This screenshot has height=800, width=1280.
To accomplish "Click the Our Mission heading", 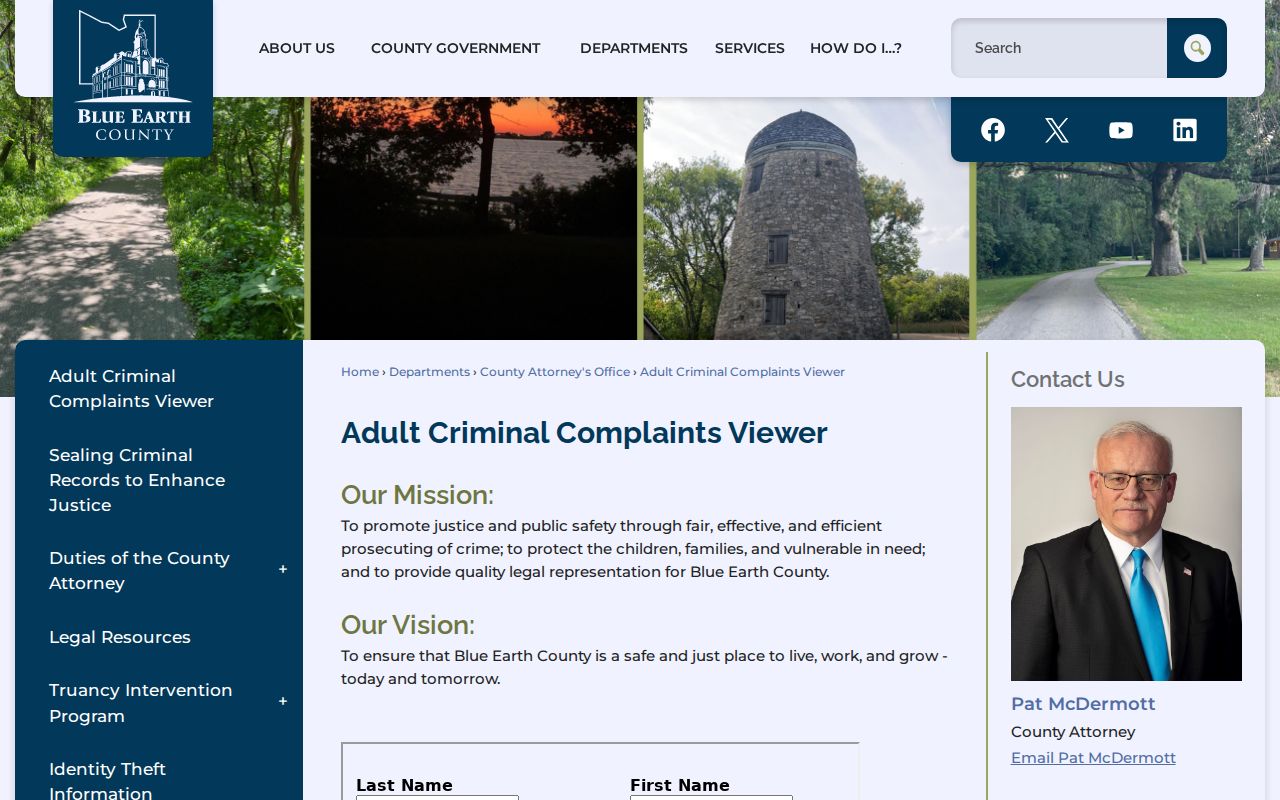I will (417, 495).
